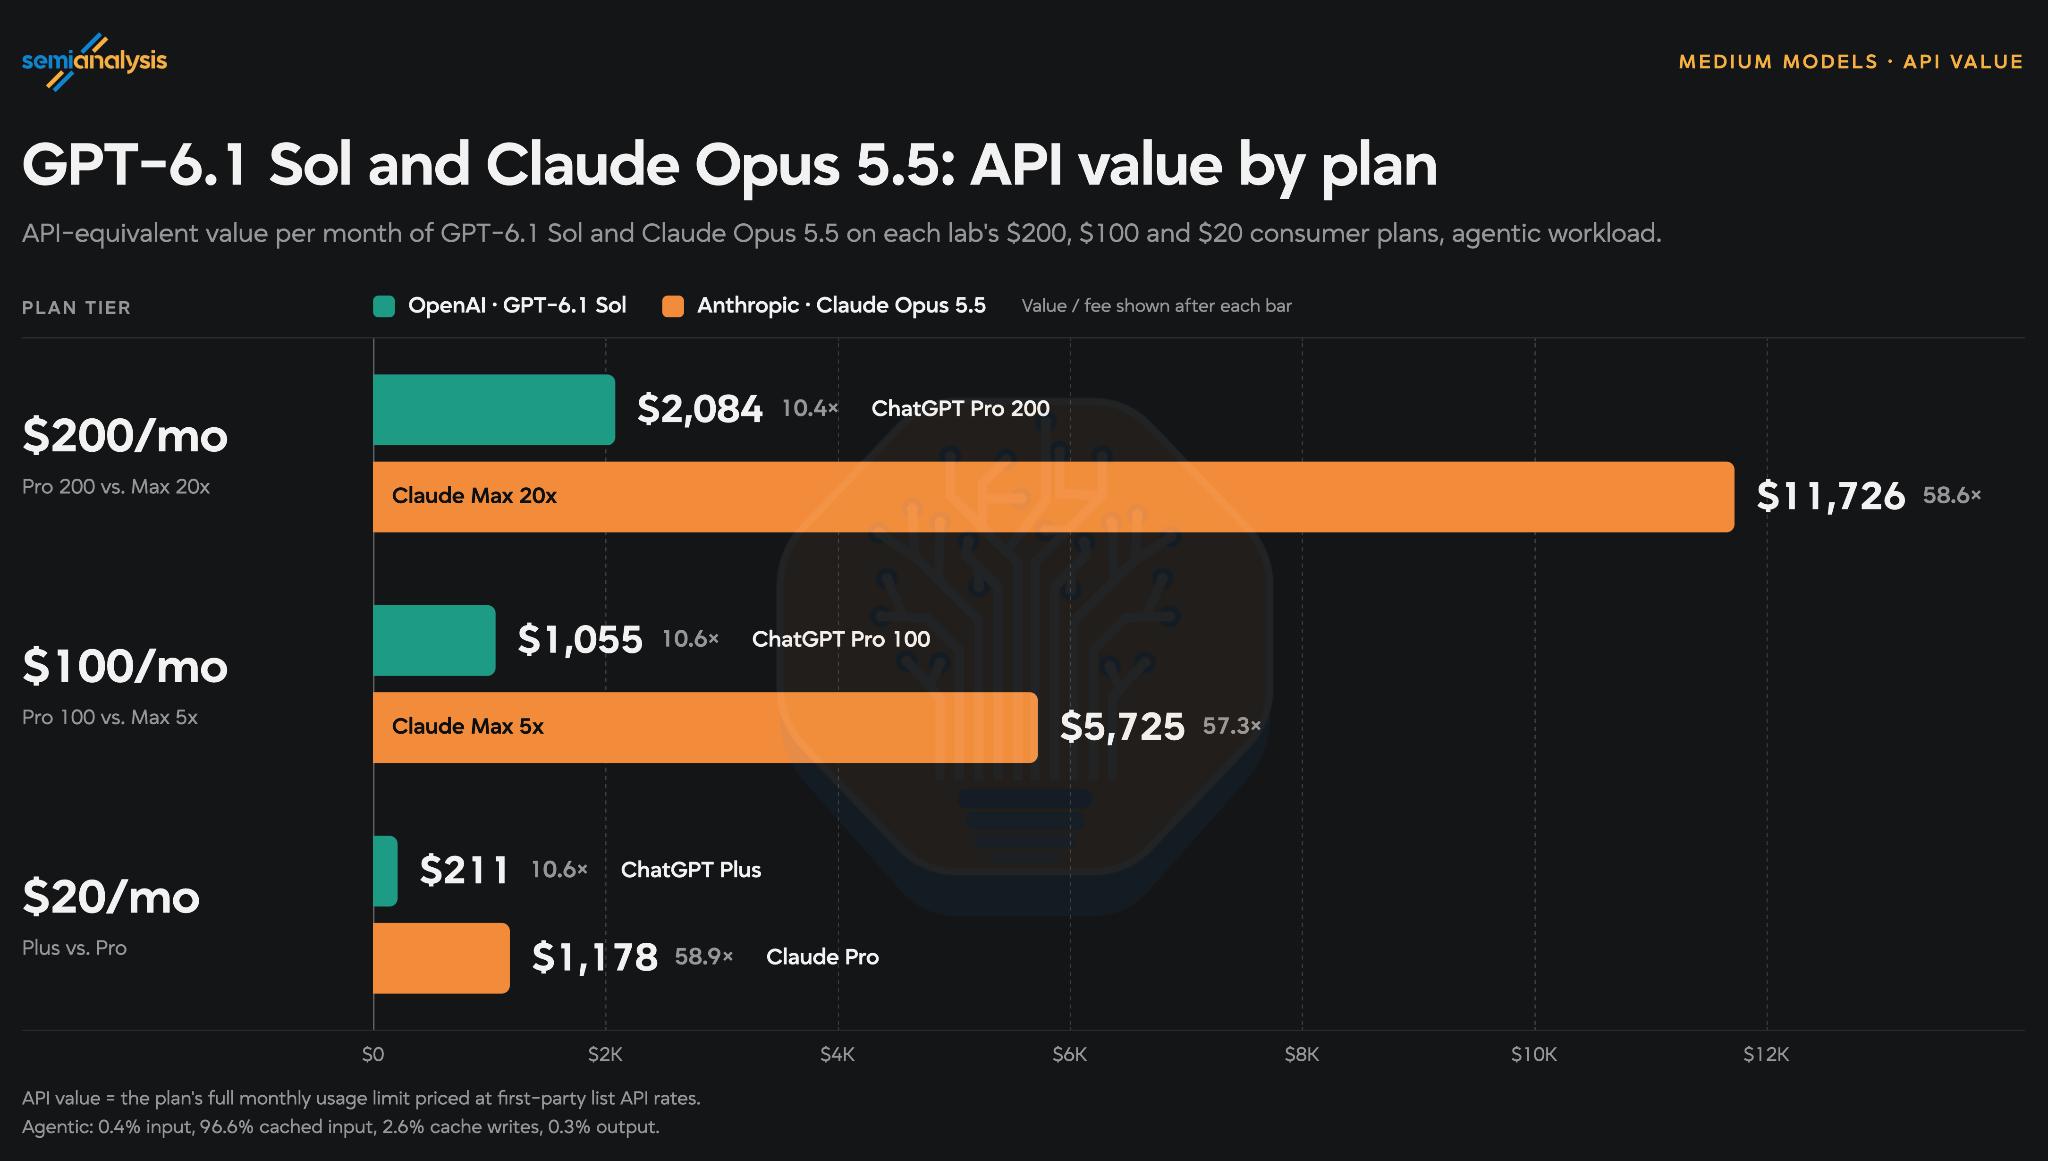Click the orange Anthropic legend swatch

click(x=673, y=306)
